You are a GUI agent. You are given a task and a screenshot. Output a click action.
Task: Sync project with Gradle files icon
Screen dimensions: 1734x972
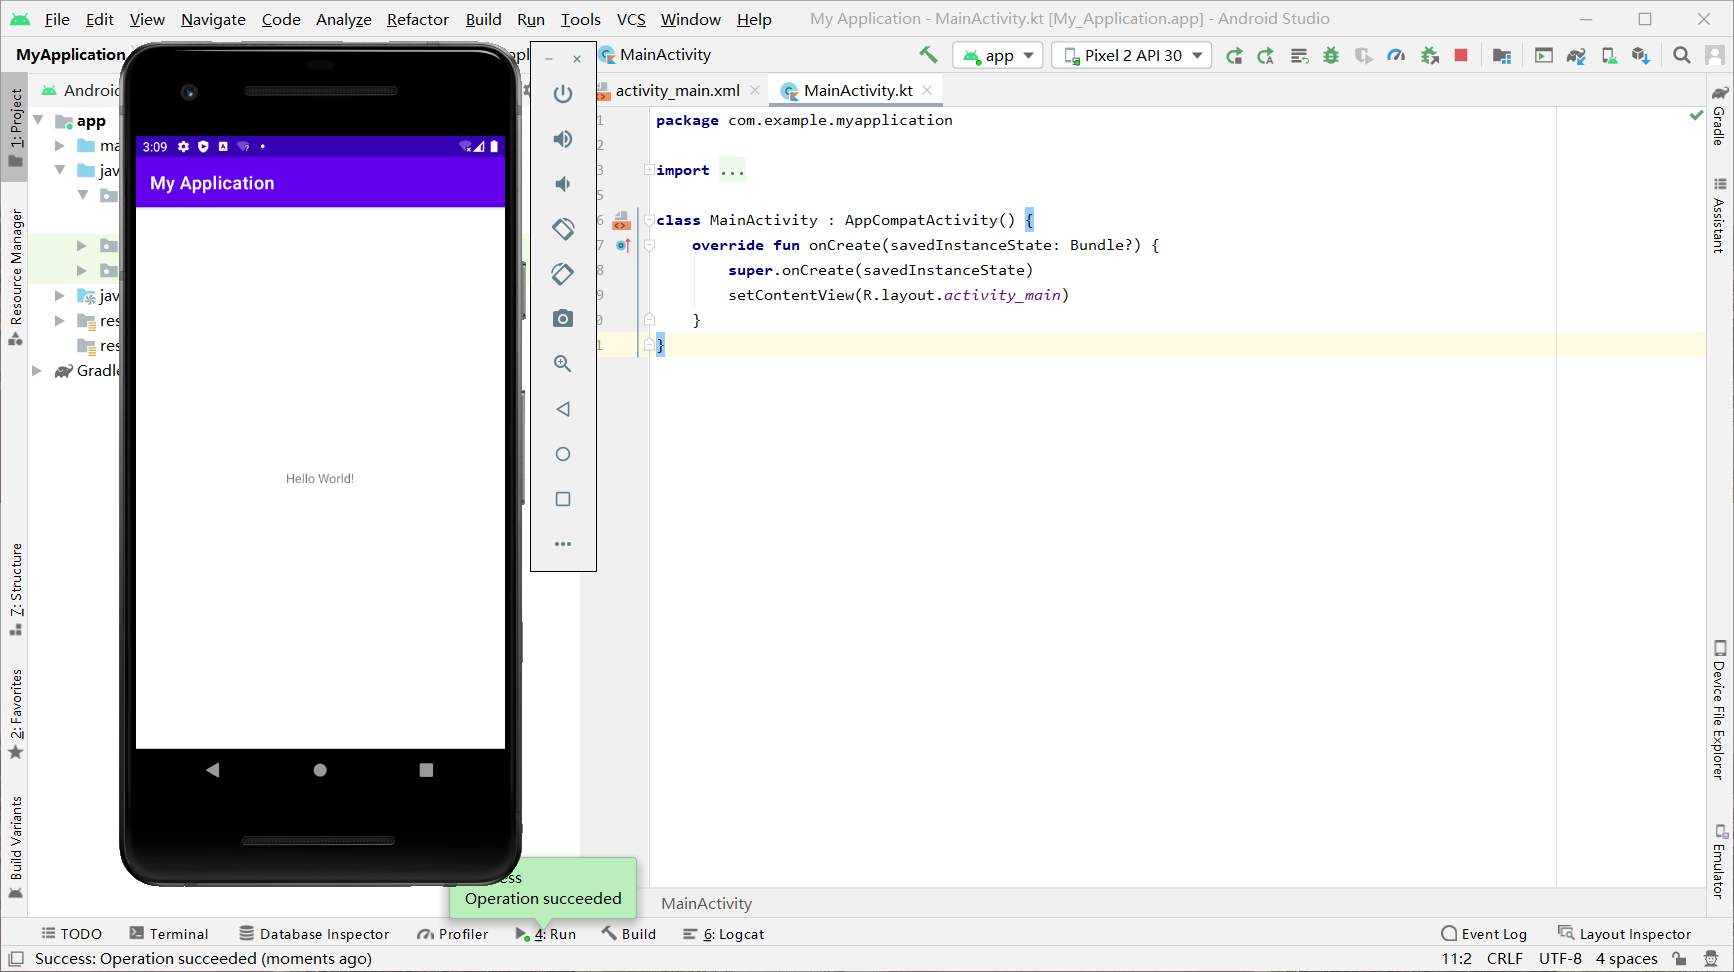pyautogui.click(x=1576, y=55)
